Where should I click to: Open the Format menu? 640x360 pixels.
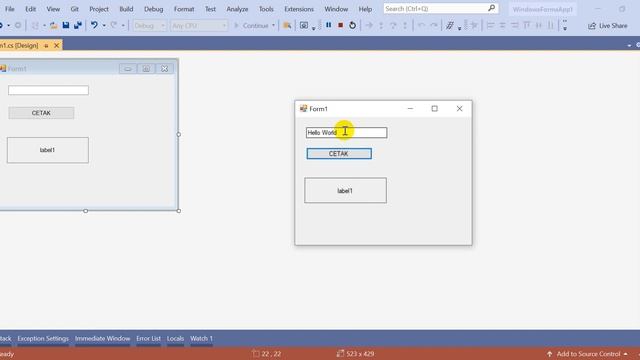[x=184, y=9]
